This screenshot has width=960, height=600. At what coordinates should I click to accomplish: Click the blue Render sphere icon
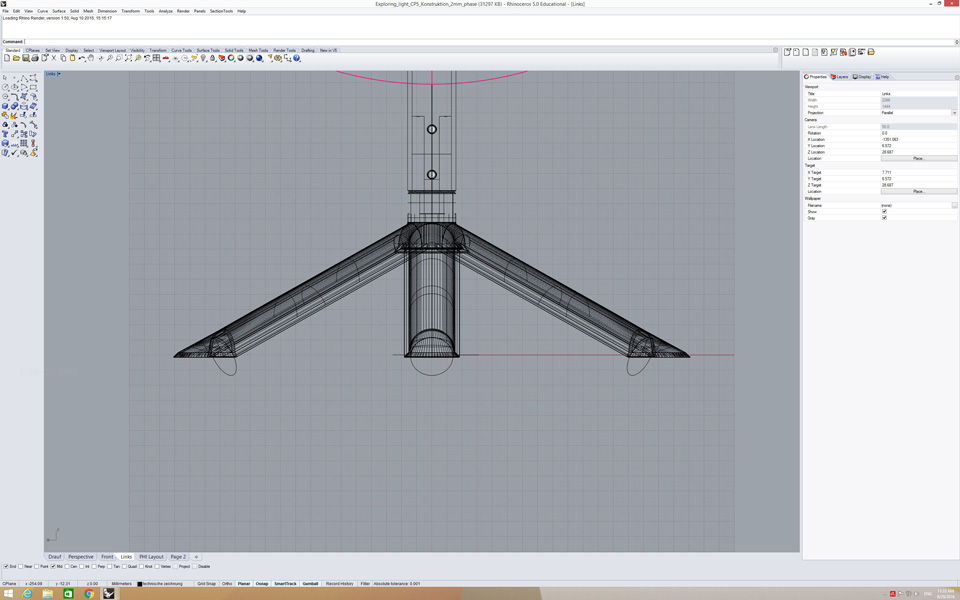click(x=259, y=58)
